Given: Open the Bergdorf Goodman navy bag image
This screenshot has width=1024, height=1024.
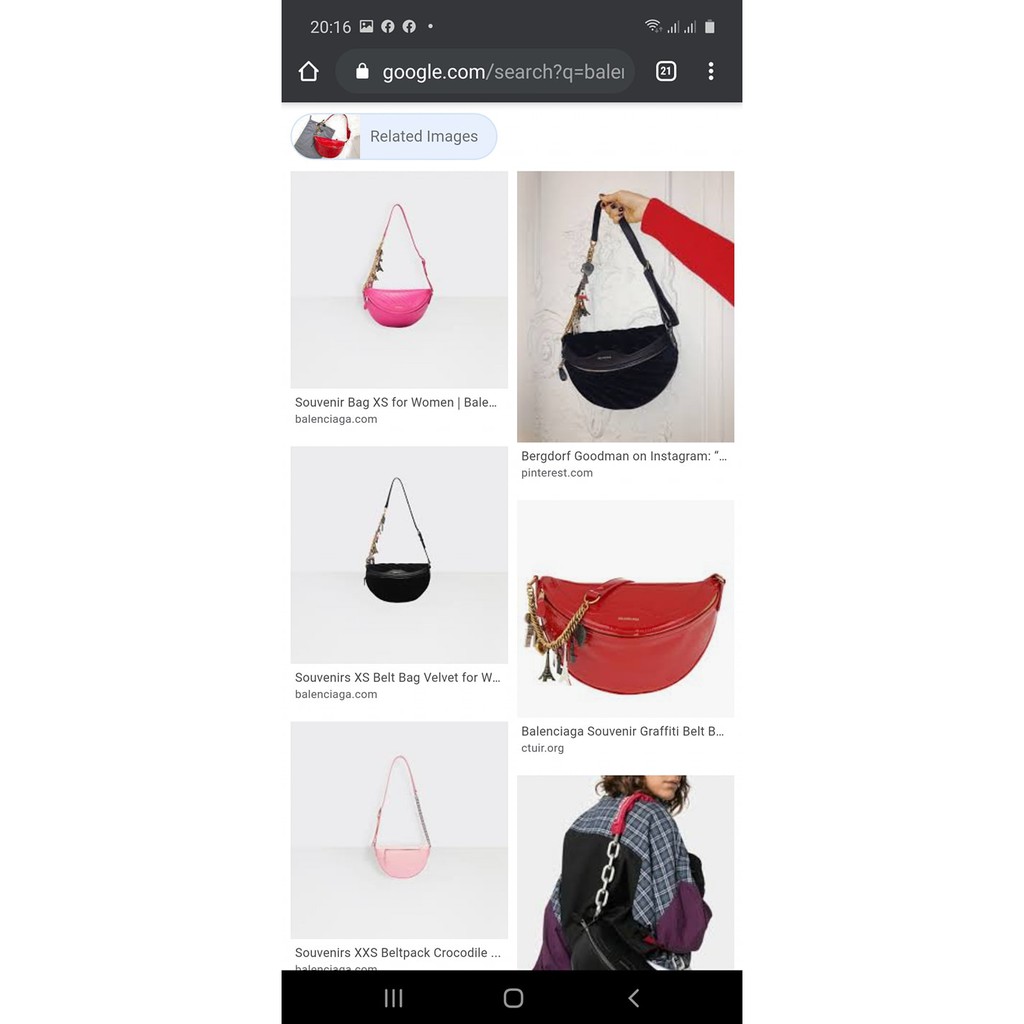Looking at the screenshot, I should tap(625, 306).
